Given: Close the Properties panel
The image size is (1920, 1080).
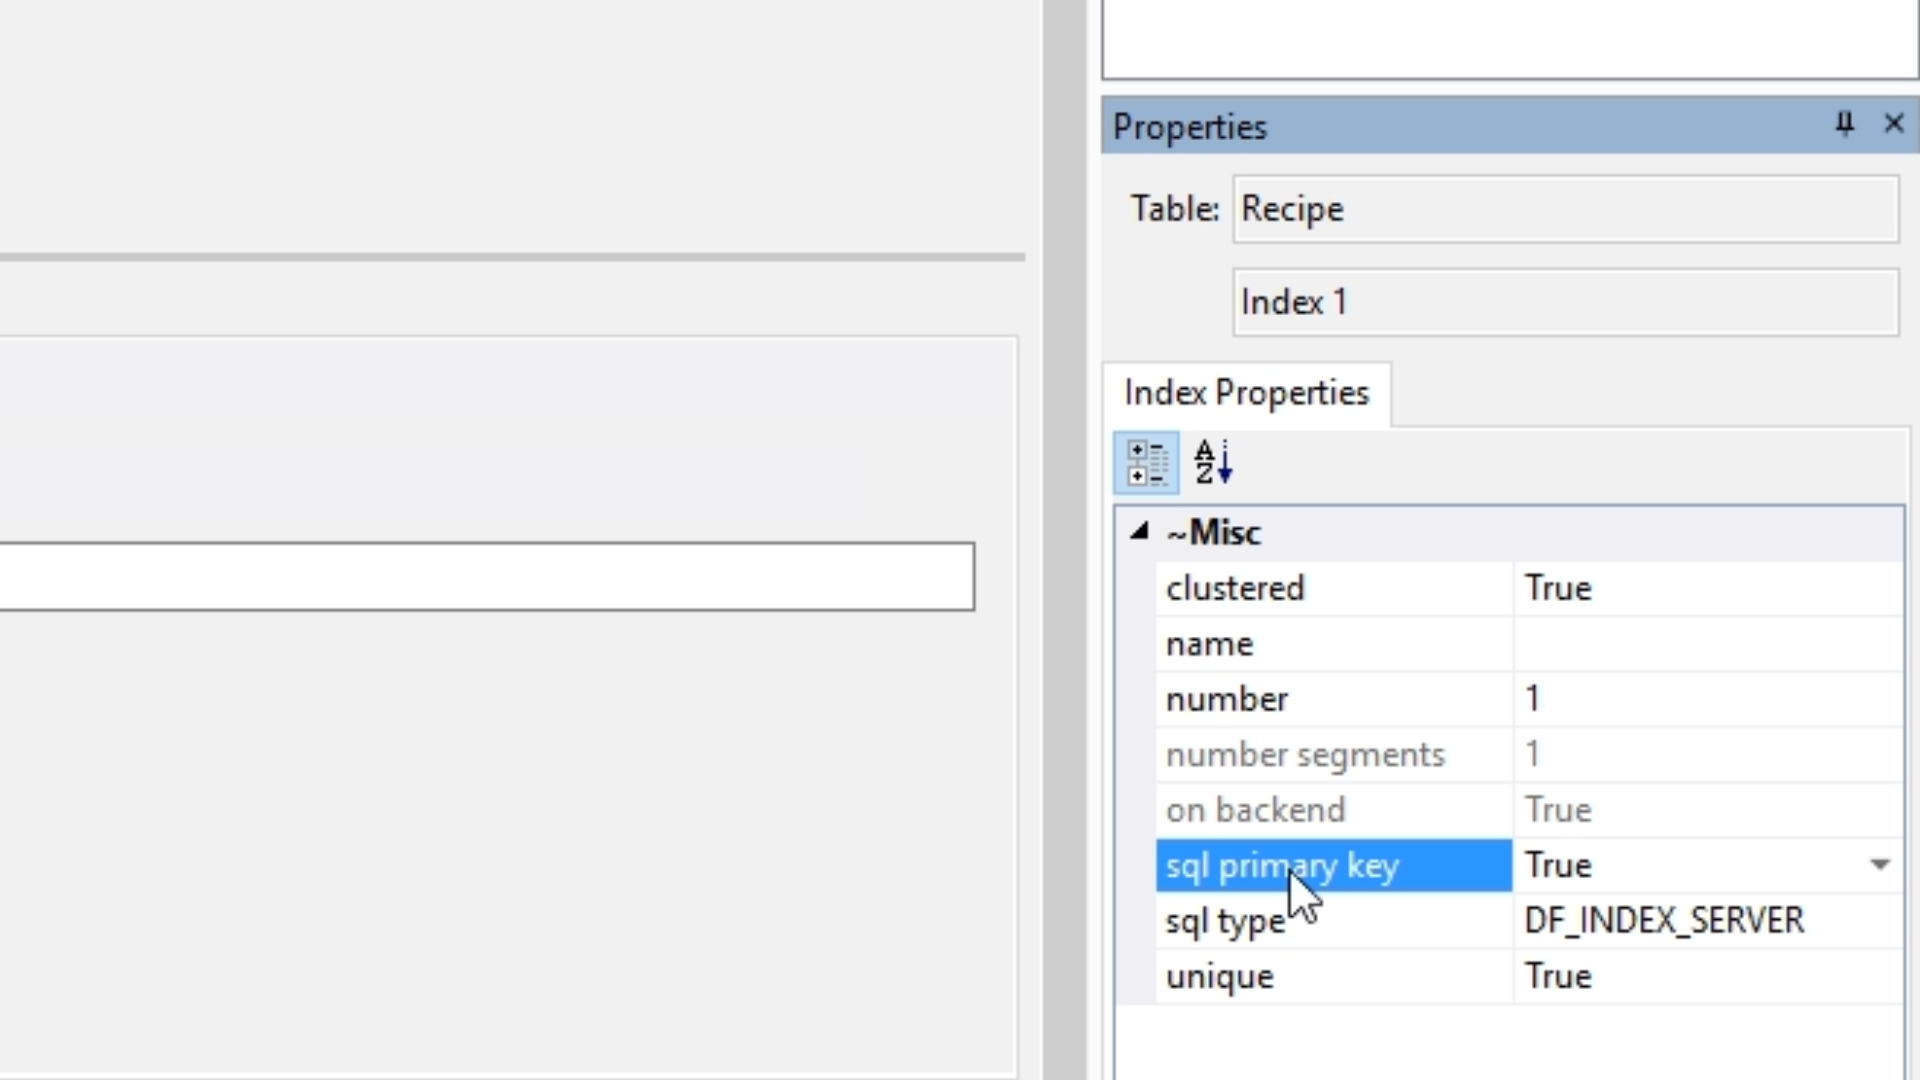Looking at the screenshot, I should click(1893, 124).
